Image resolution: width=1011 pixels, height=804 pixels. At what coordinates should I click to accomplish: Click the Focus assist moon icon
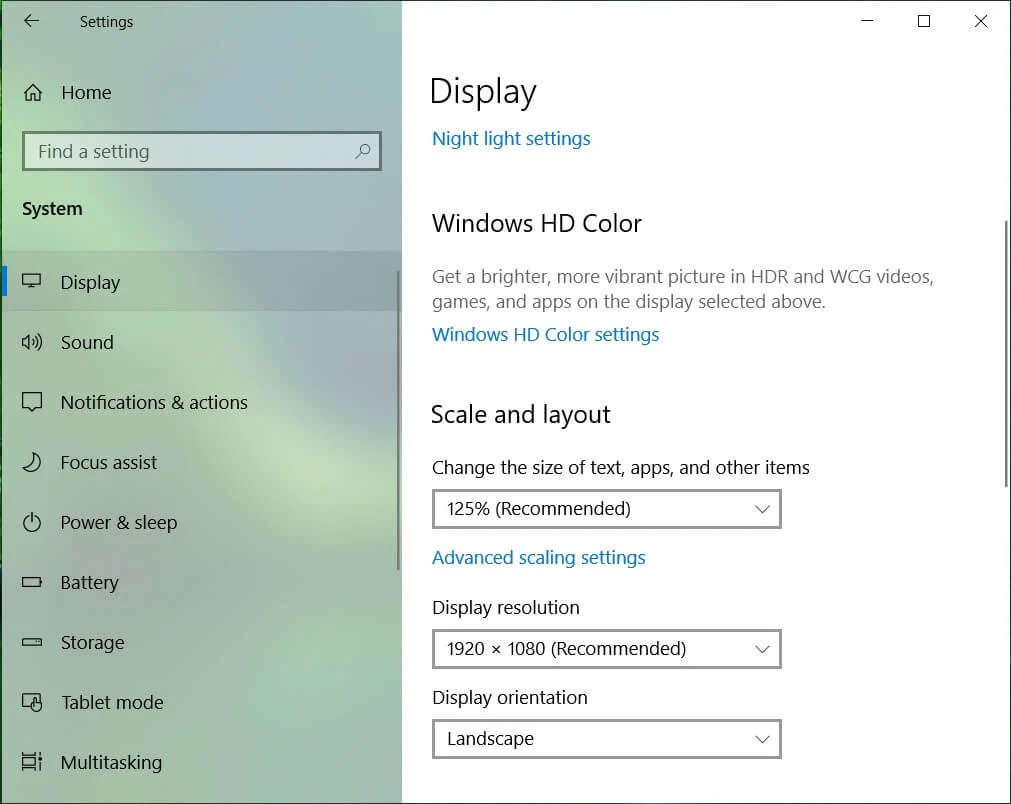pos(32,462)
